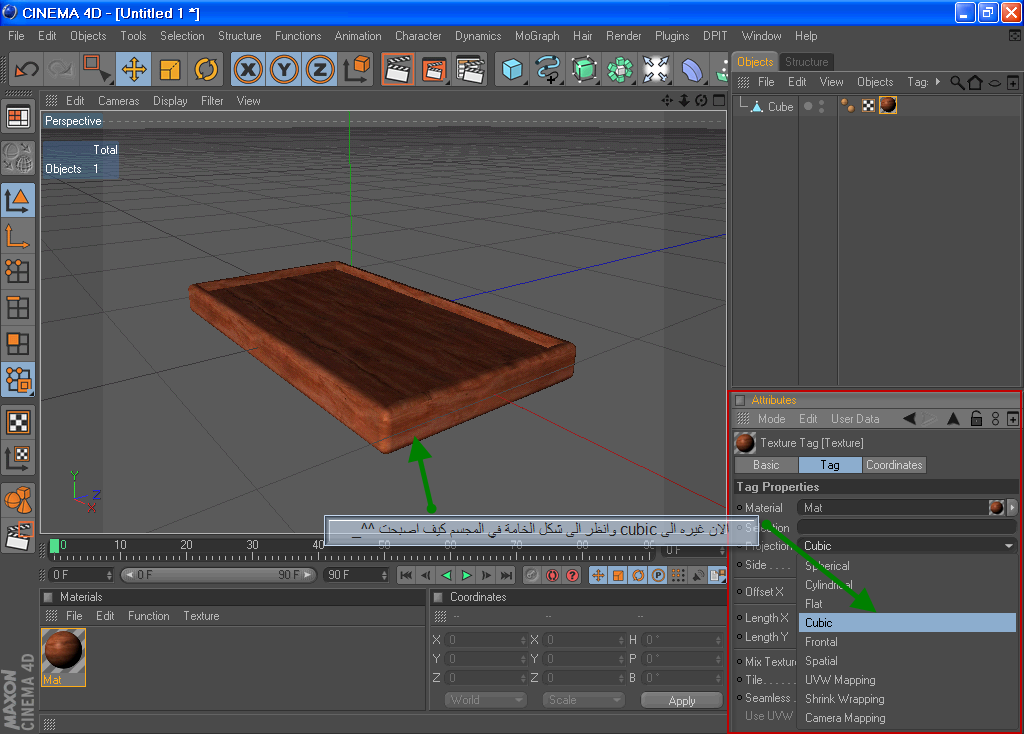Open the deformer objects icon
The width and height of the screenshot is (1024, 734).
click(x=692, y=69)
